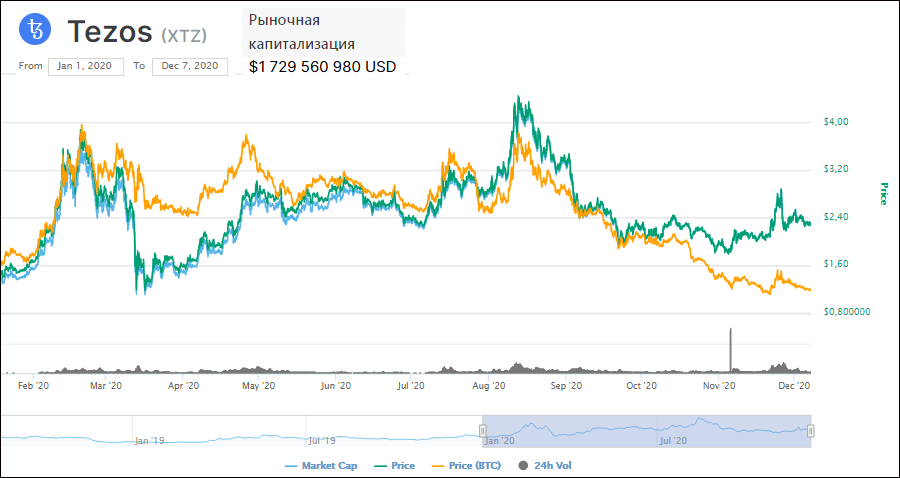Click the blue Tezos logo icon
The width and height of the screenshot is (900, 478).
click(x=37, y=32)
